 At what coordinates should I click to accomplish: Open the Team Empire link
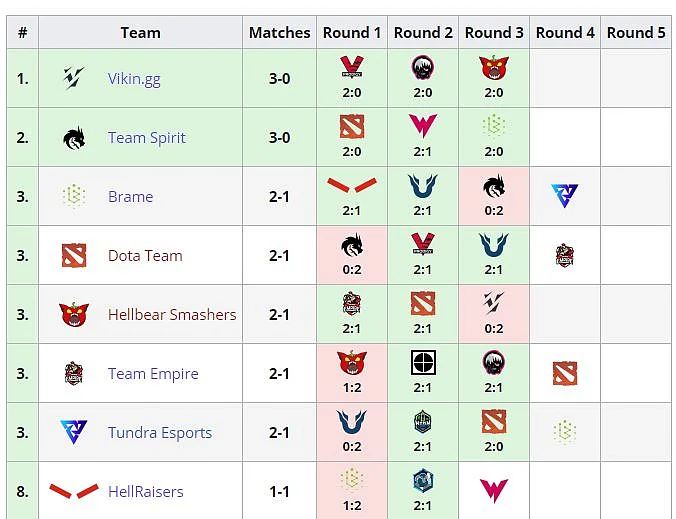tap(153, 373)
